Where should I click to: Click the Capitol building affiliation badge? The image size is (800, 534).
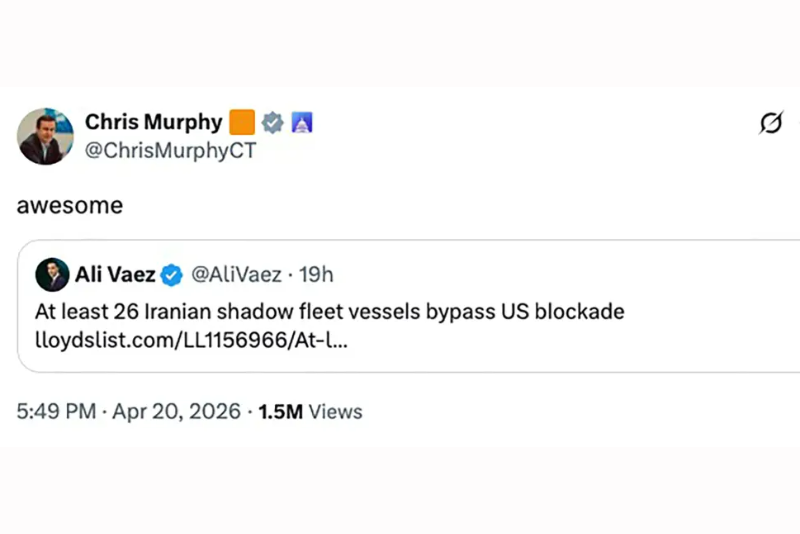(x=302, y=123)
